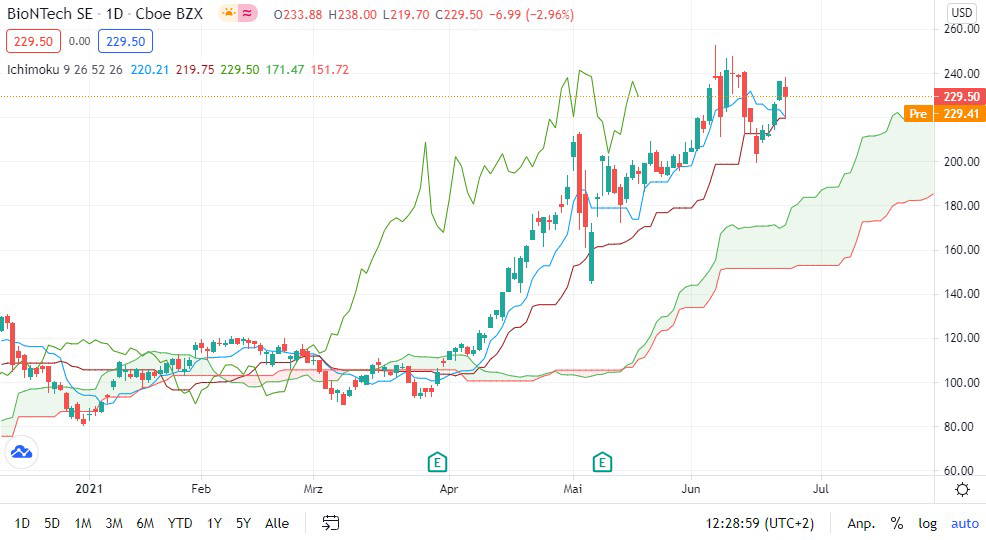Click the L219.70 low value
The height and width of the screenshot is (540, 986).
click(x=406, y=14)
